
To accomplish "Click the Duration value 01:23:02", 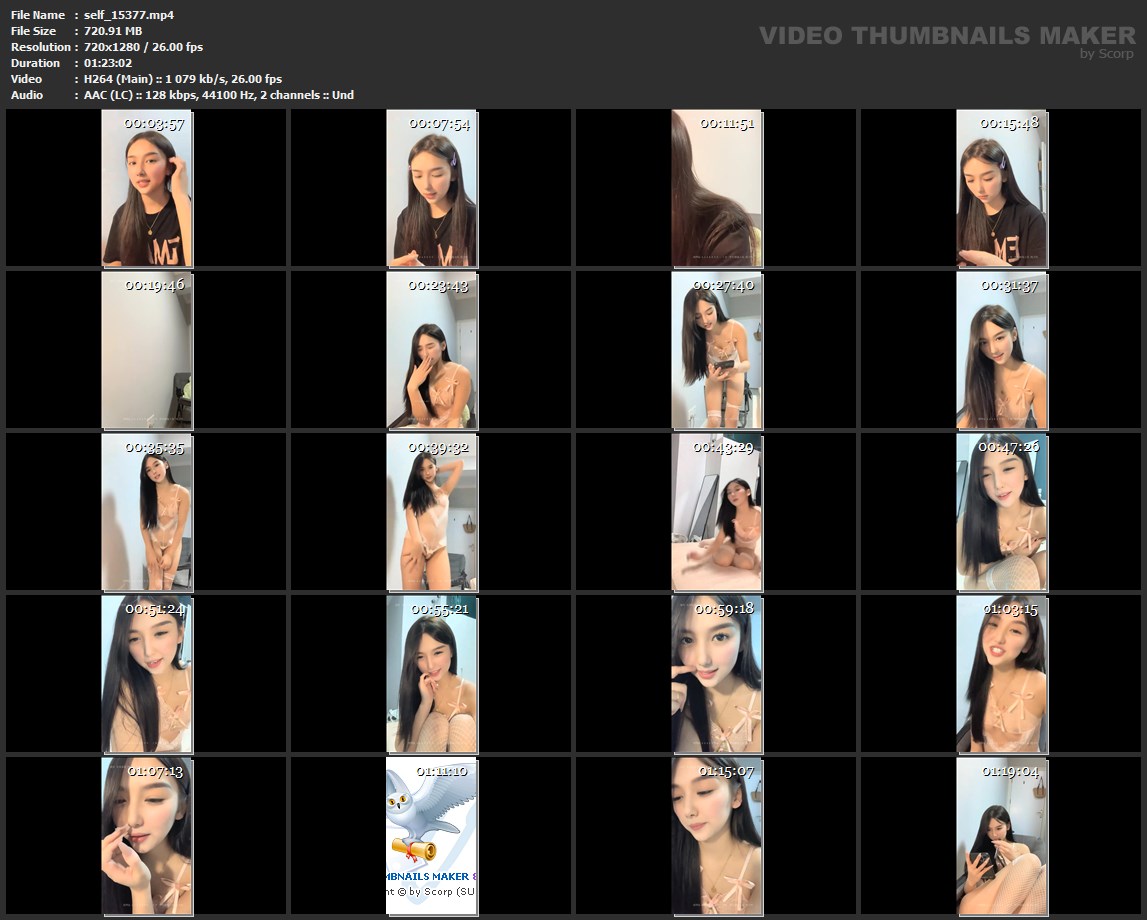I will [x=108, y=63].
